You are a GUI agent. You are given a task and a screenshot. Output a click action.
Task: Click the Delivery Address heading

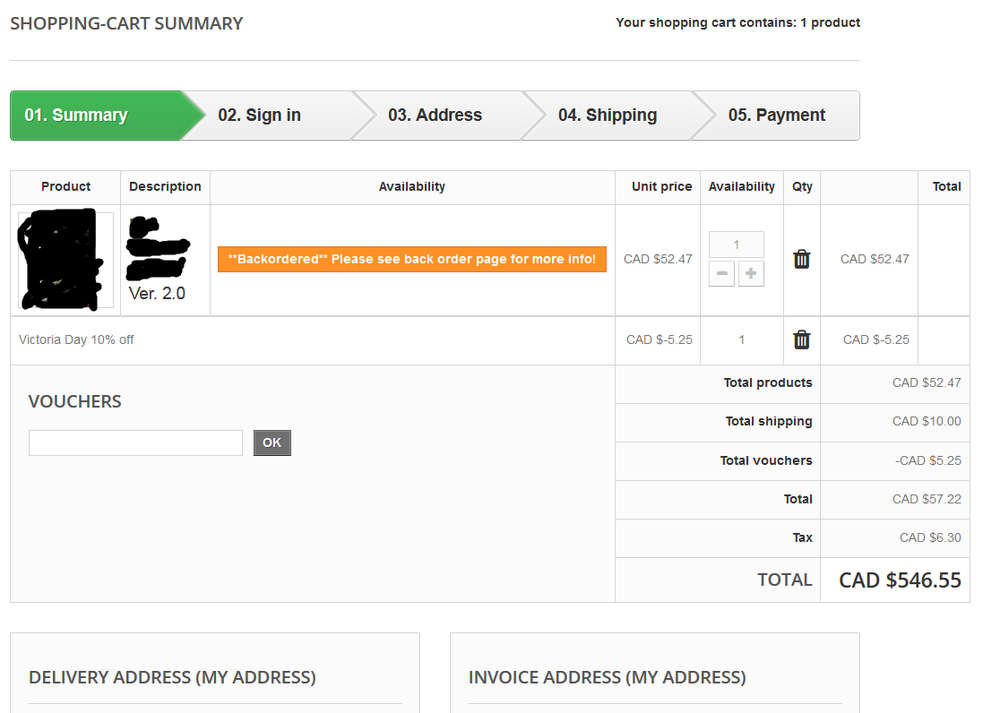coord(172,678)
